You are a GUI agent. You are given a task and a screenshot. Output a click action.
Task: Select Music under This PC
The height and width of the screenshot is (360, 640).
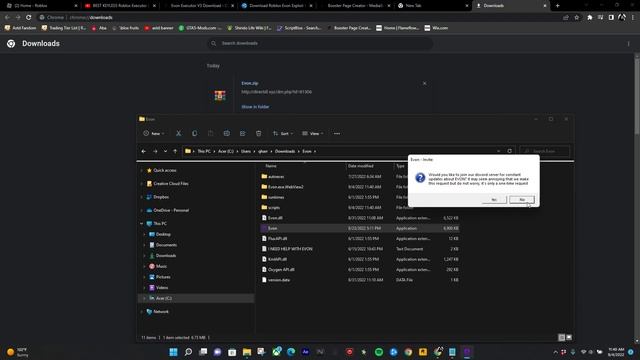click(161, 266)
